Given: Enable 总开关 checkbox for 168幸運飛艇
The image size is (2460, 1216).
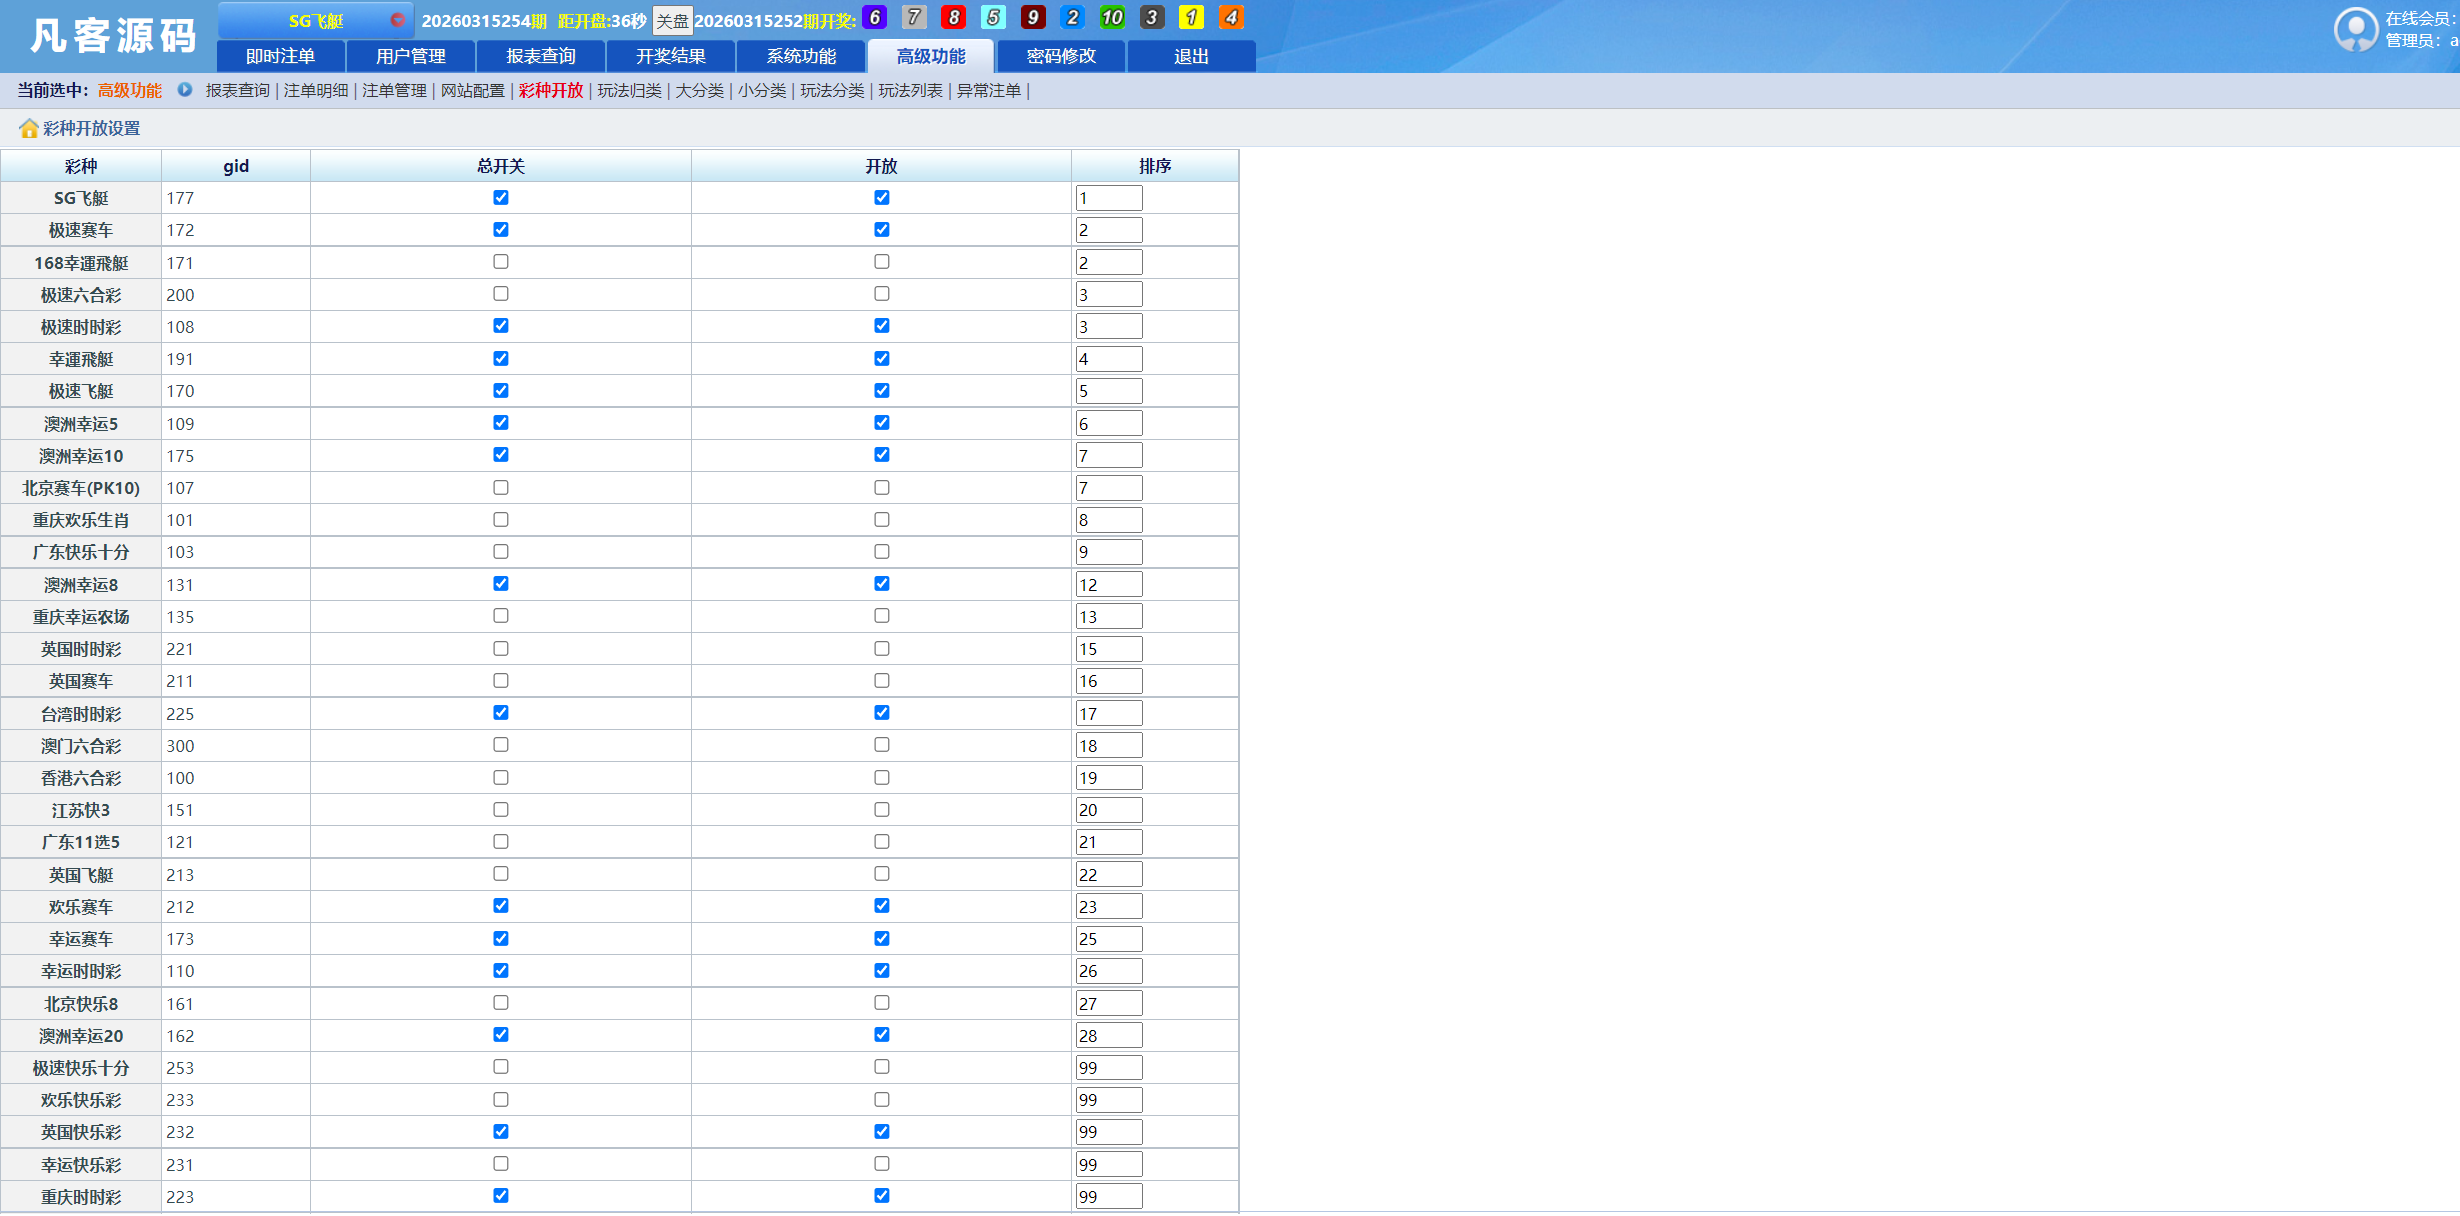Looking at the screenshot, I should [501, 262].
